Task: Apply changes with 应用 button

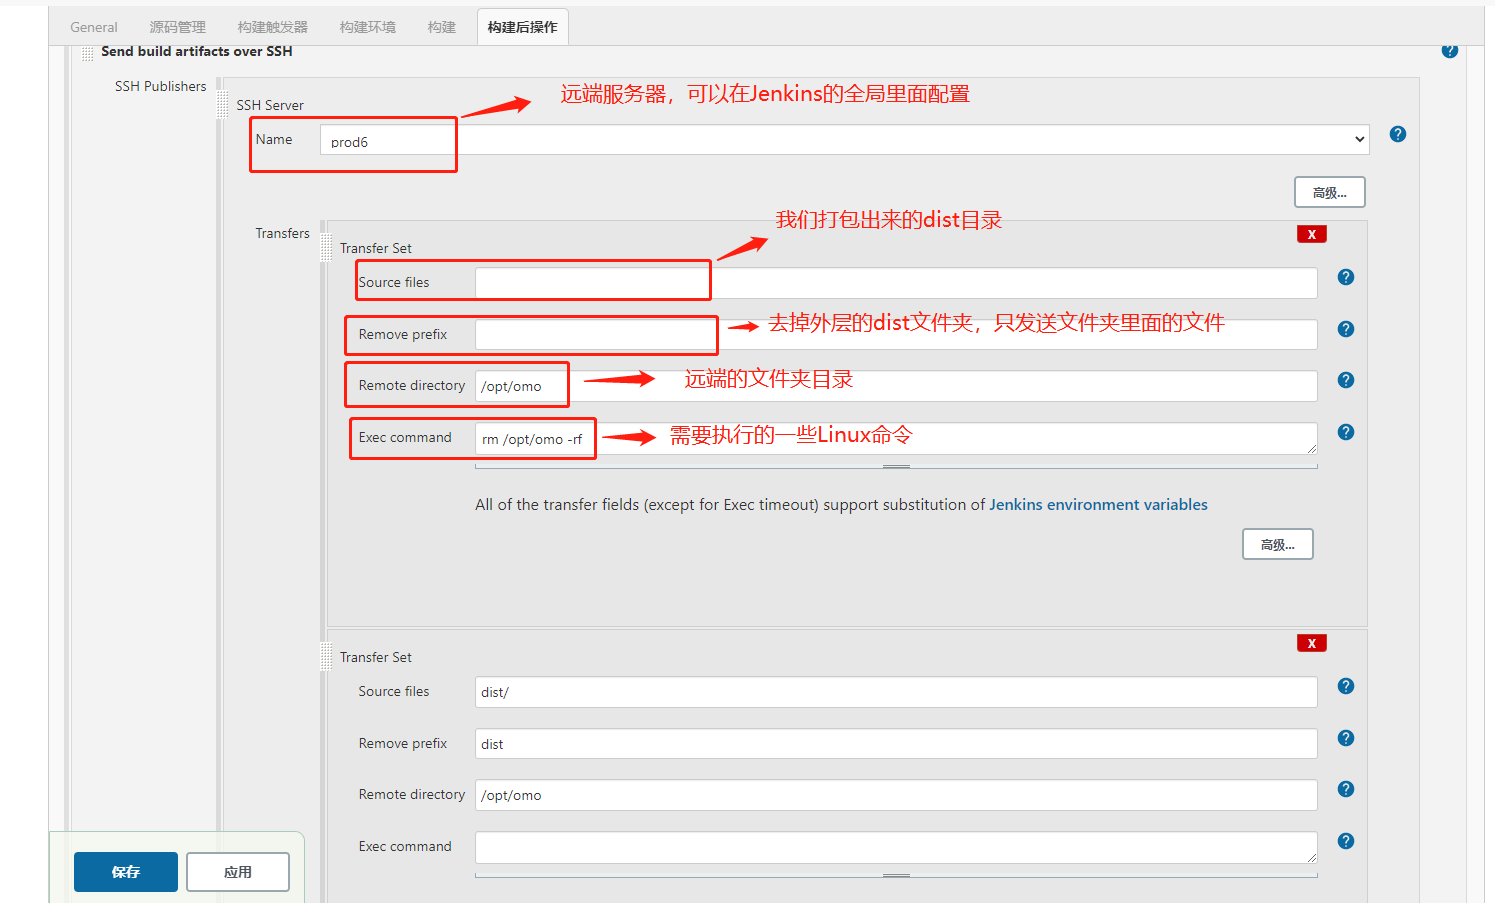Action: (238, 872)
